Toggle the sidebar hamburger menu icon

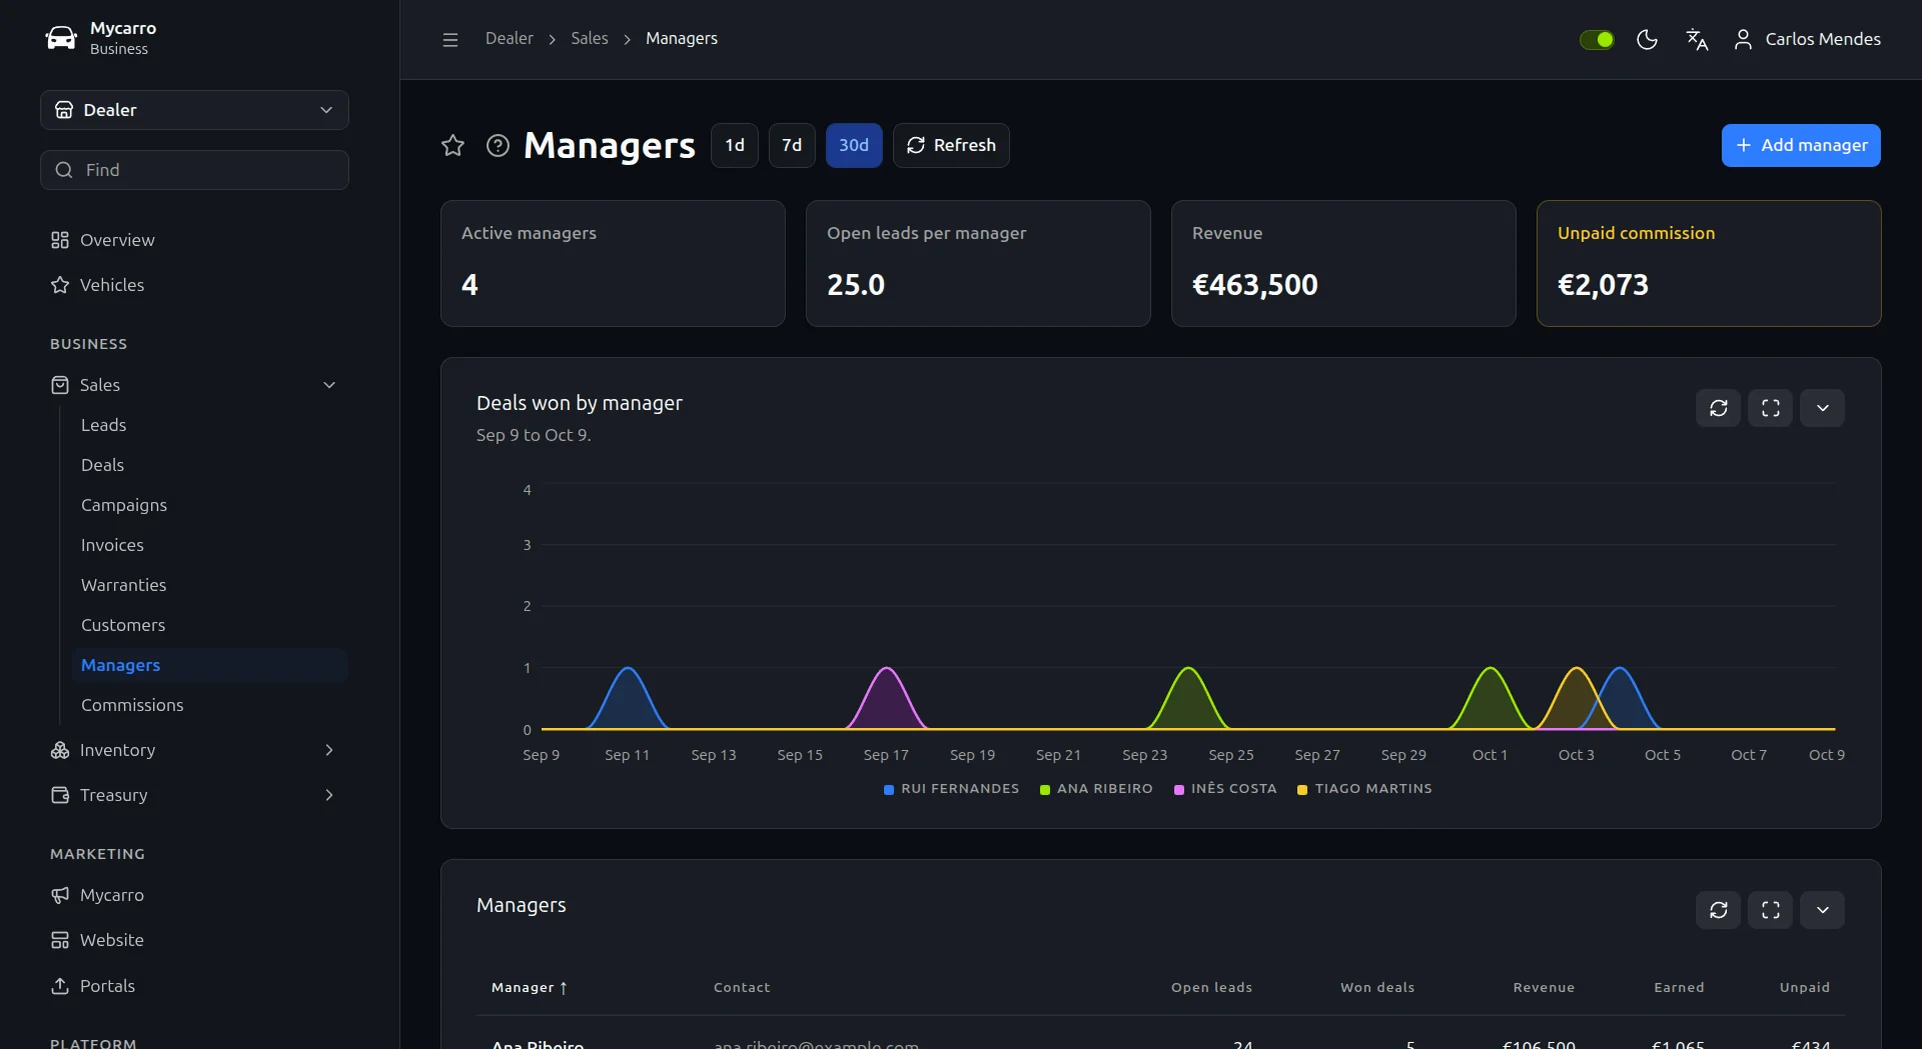(x=450, y=39)
